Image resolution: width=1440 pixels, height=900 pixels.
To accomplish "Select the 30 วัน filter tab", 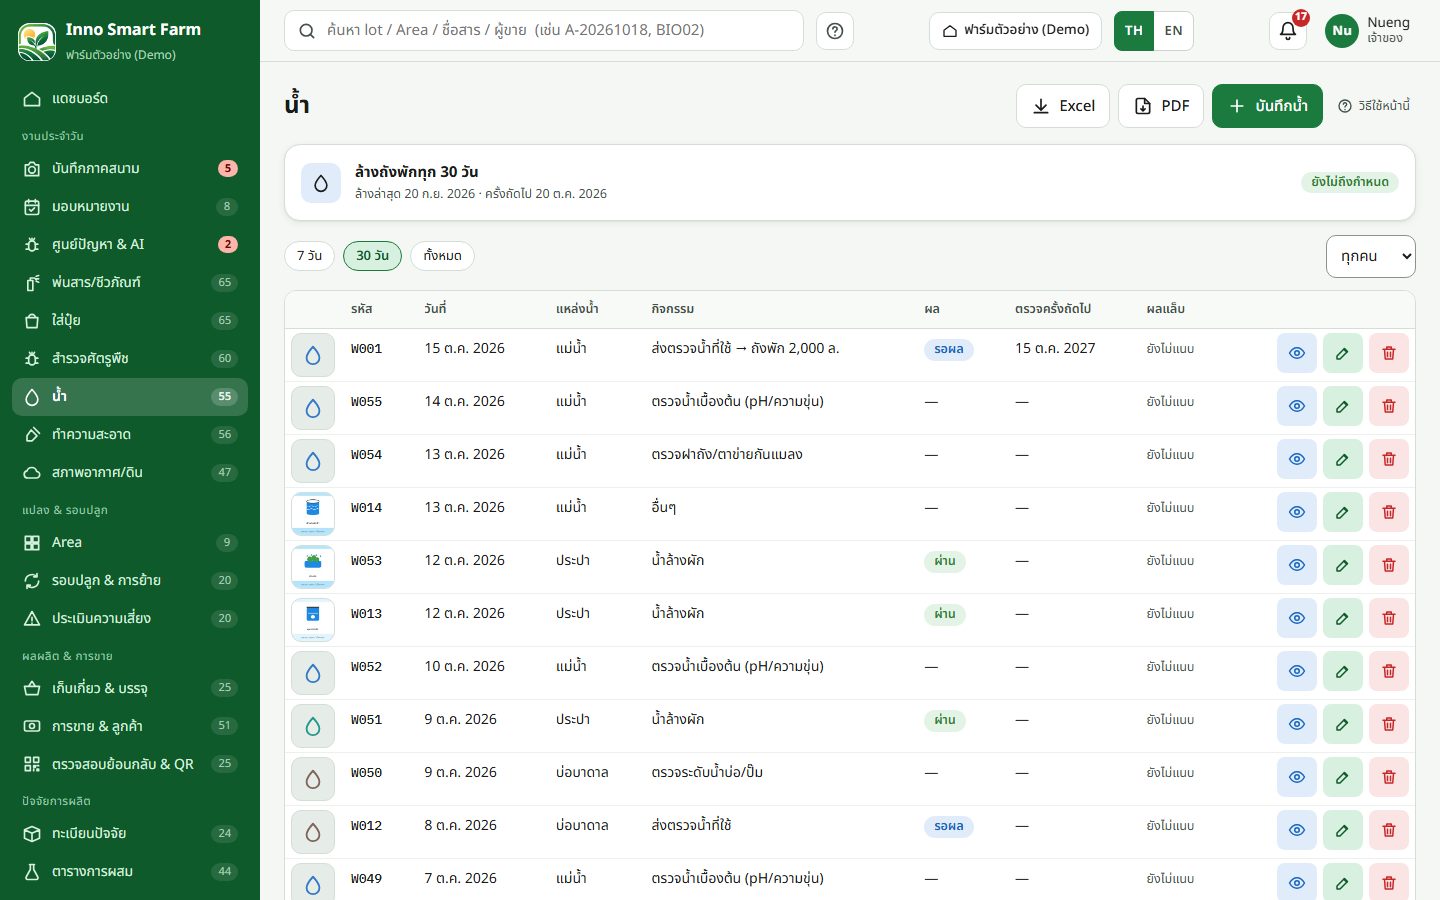I will coord(372,256).
